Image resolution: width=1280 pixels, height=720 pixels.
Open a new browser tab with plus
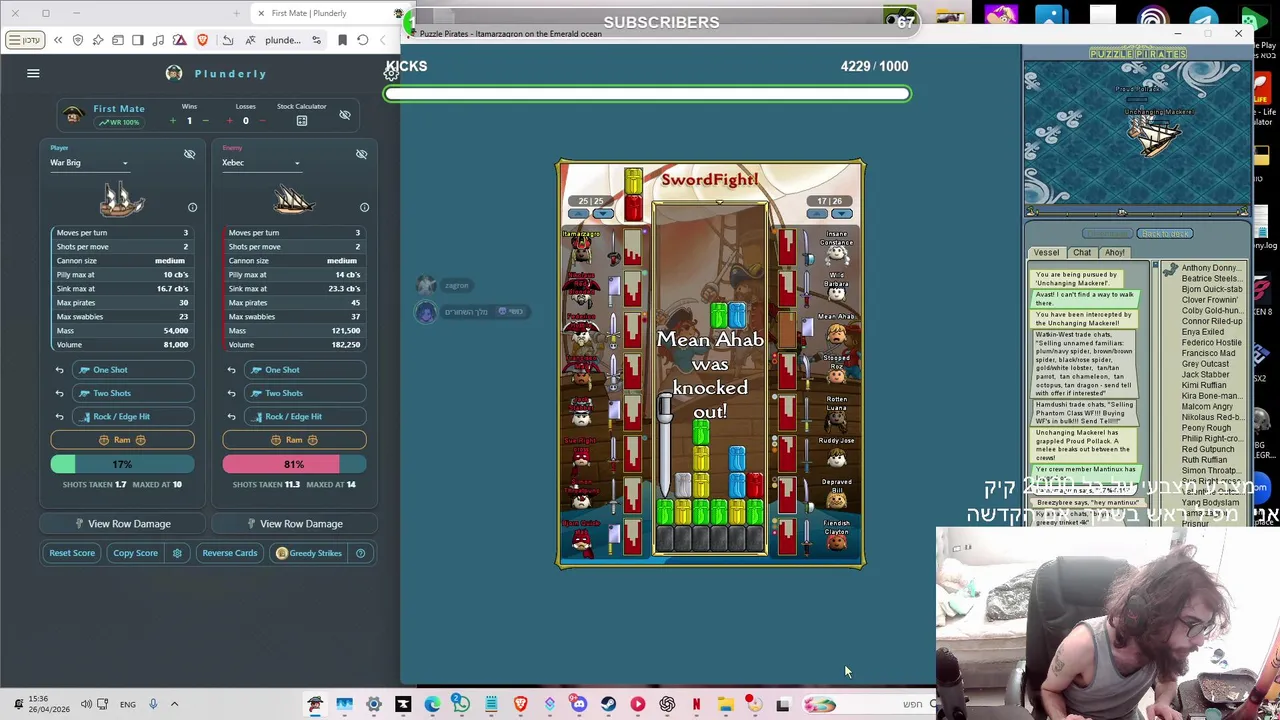tap(237, 13)
